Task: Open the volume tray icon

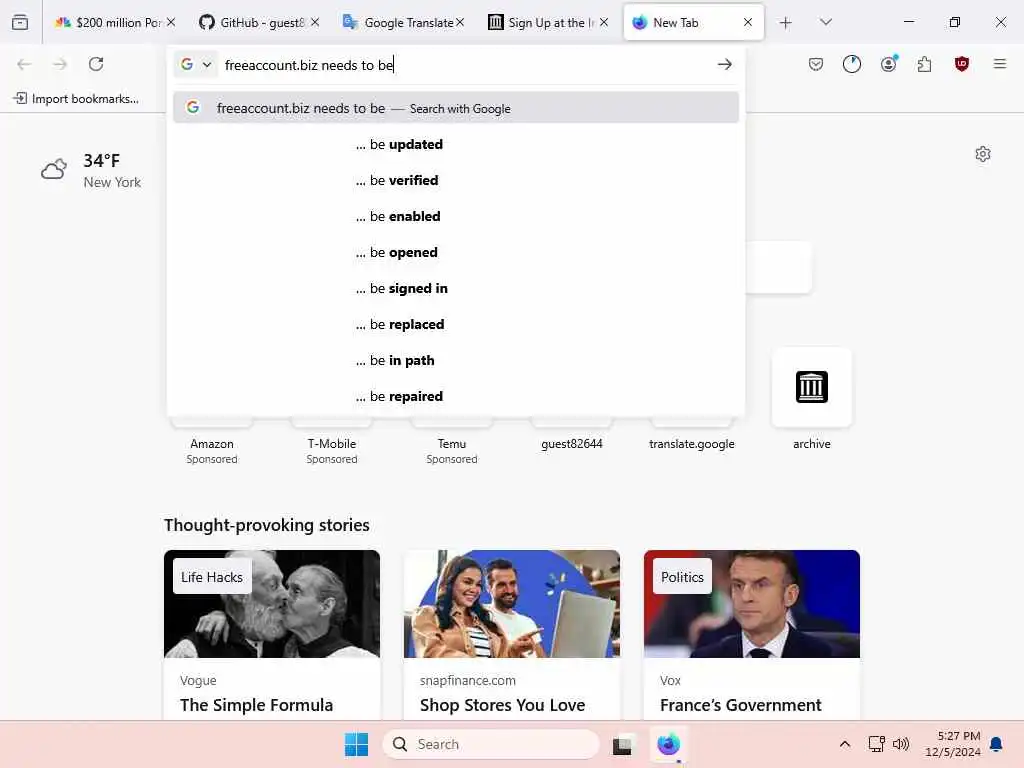Action: (x=901, y=744)
